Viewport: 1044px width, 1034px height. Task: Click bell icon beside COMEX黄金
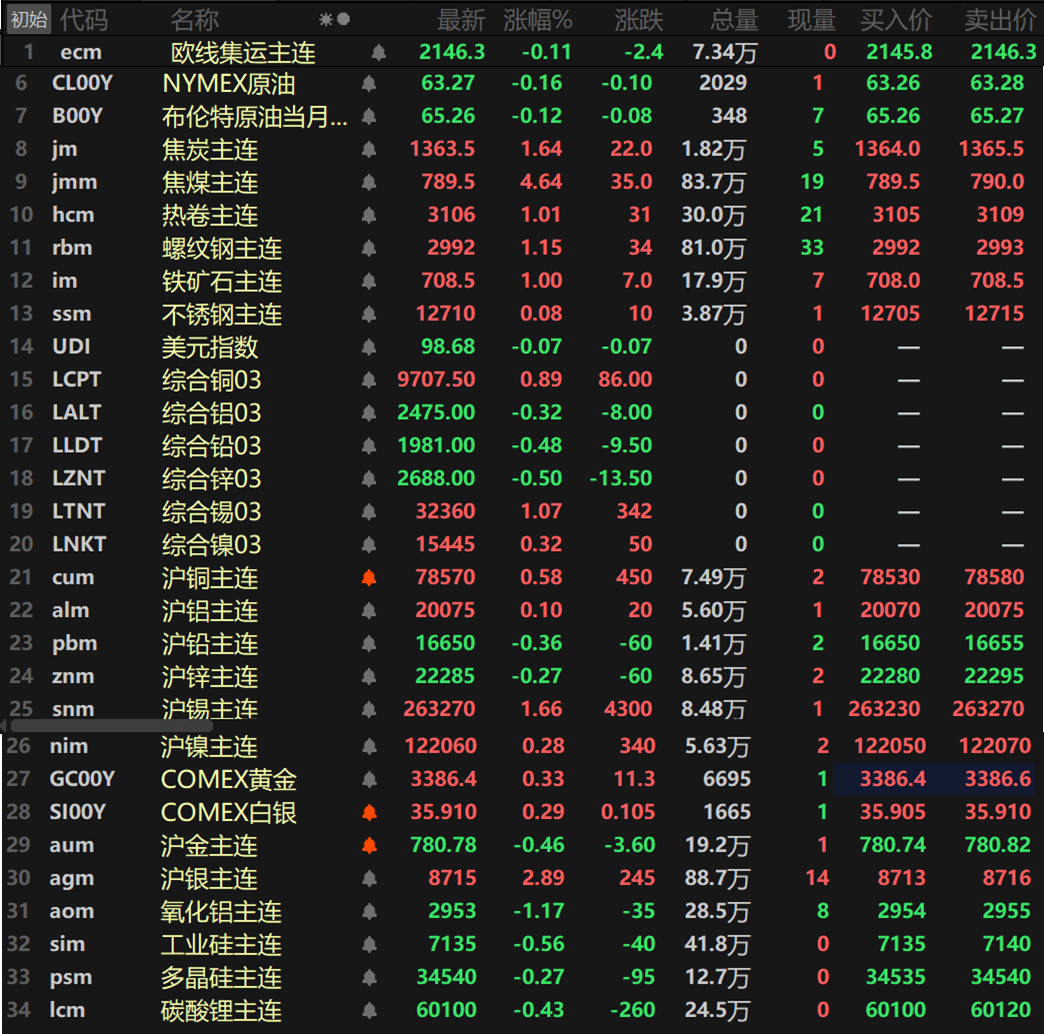point(370,780)
